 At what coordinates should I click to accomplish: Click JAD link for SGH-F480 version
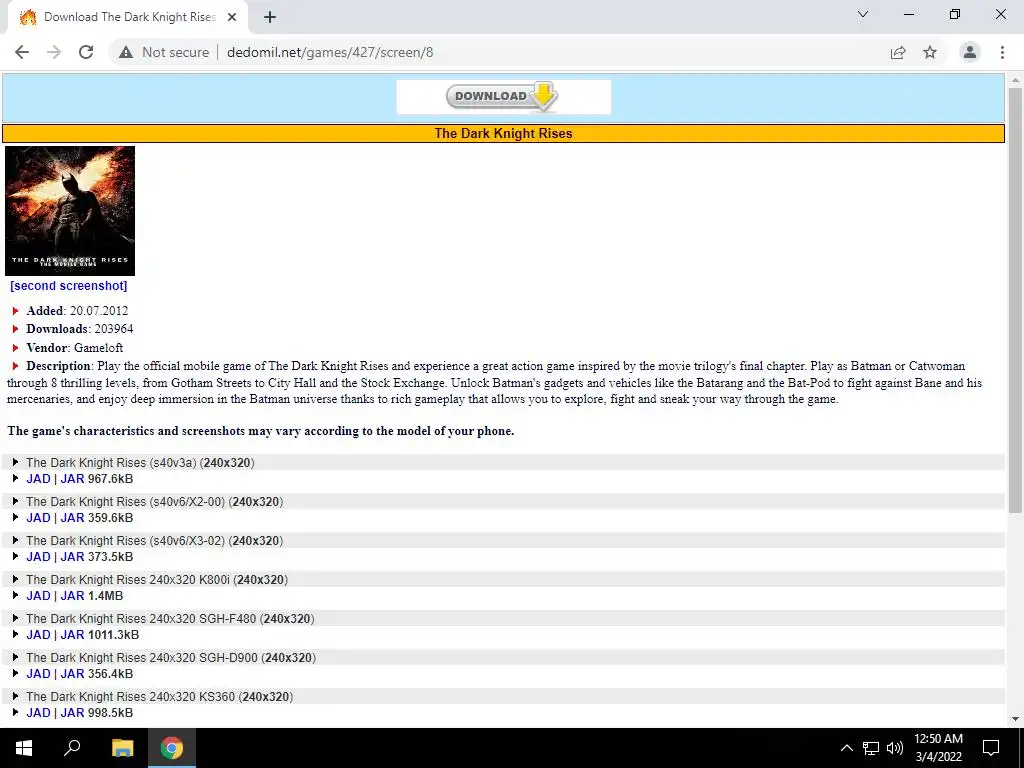38,635
